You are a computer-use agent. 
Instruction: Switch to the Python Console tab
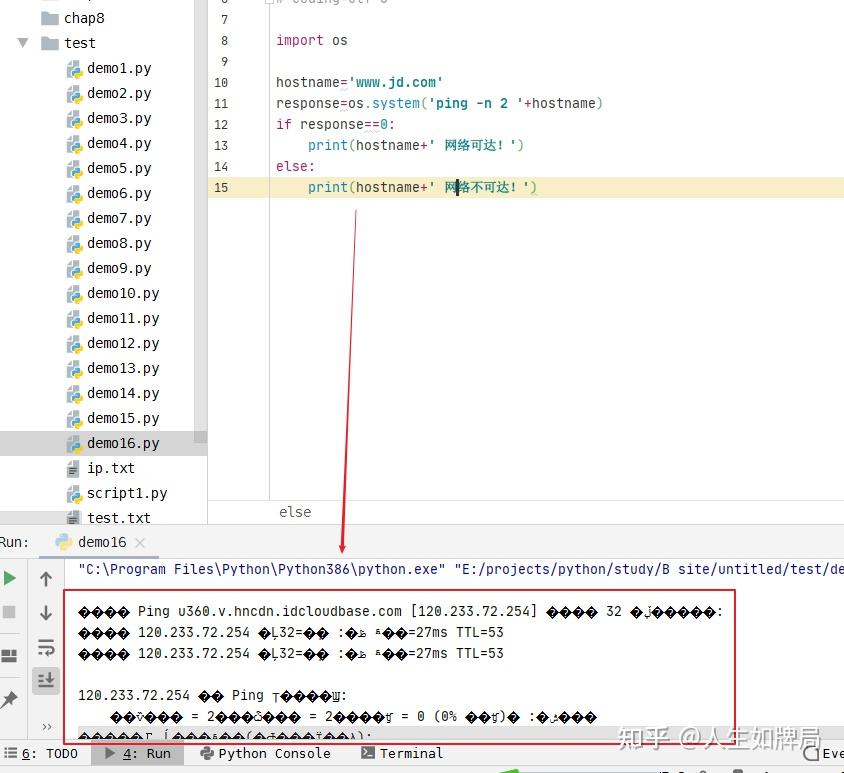(x=265, y=753)
